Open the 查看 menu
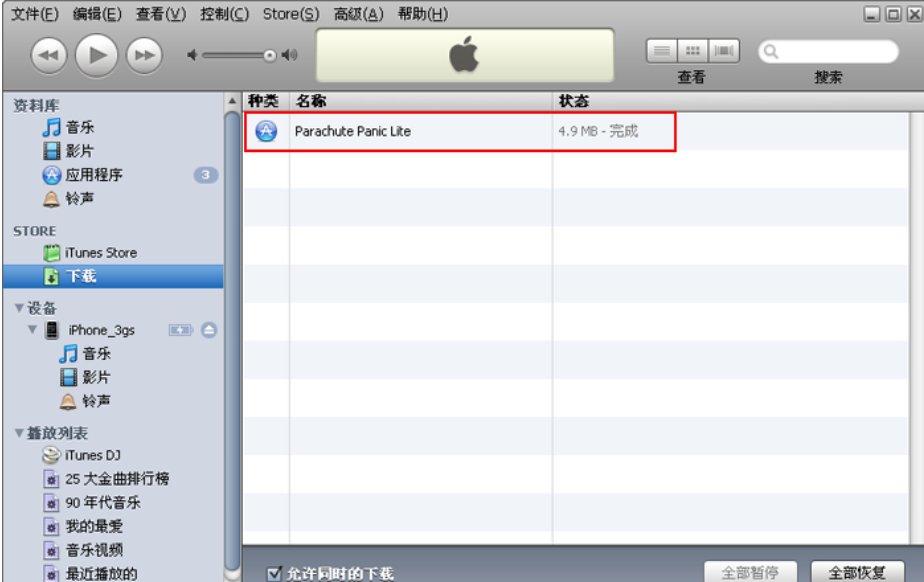 pos(160,14)
